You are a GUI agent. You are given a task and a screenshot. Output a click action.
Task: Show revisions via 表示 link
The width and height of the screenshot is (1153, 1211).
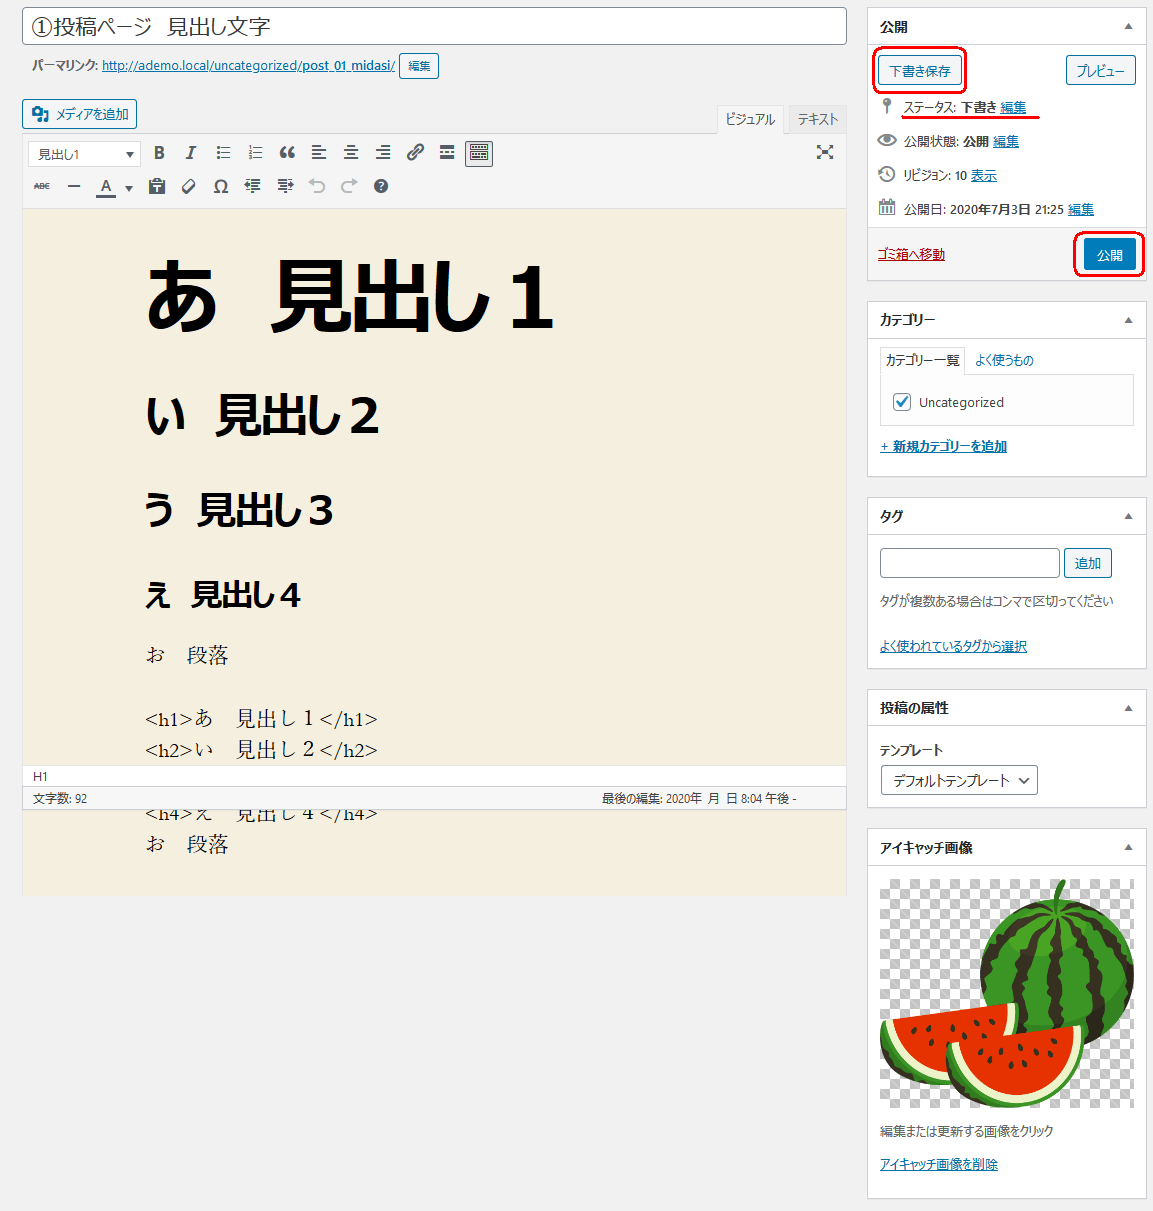[984, 175]
